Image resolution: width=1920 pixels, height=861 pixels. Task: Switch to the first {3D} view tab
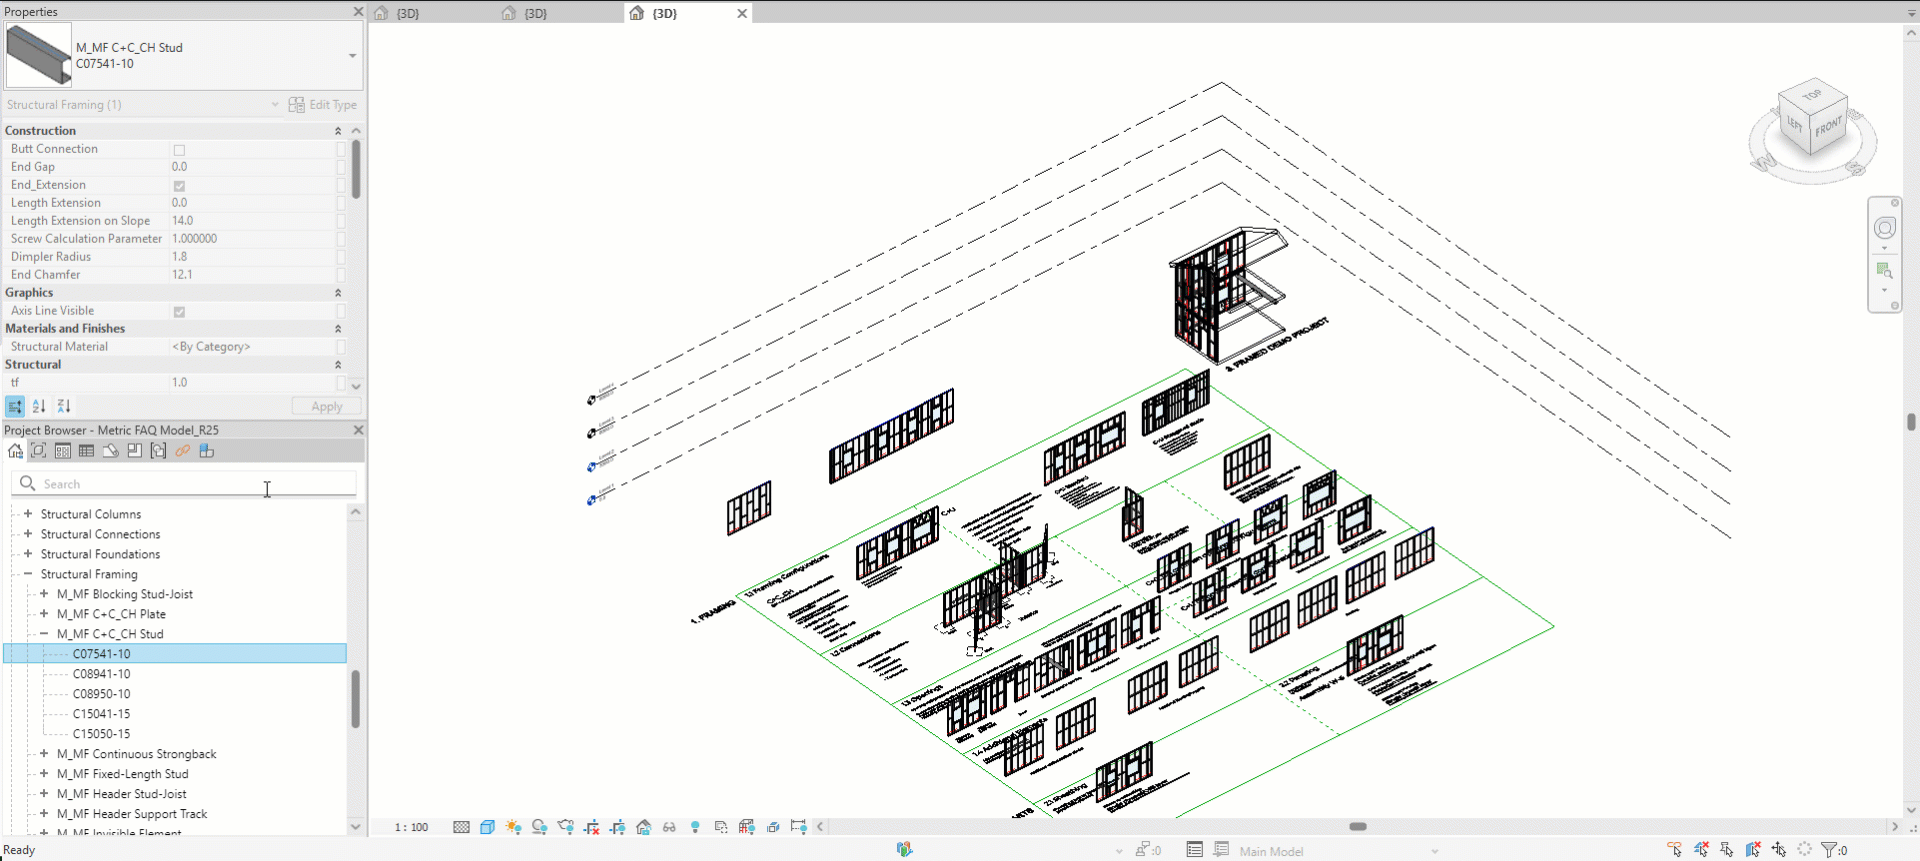pyautogui.click(x=408, y=13)
